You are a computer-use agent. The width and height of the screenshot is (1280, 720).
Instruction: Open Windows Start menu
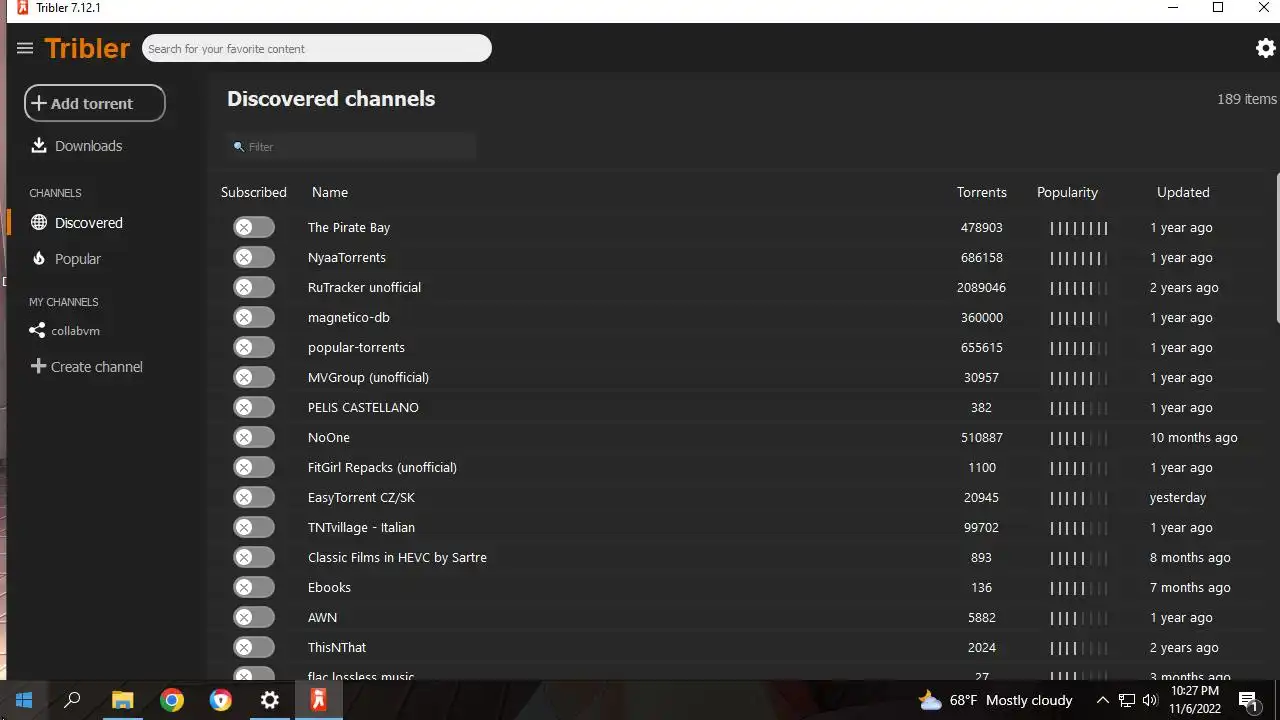click(24, 700)
